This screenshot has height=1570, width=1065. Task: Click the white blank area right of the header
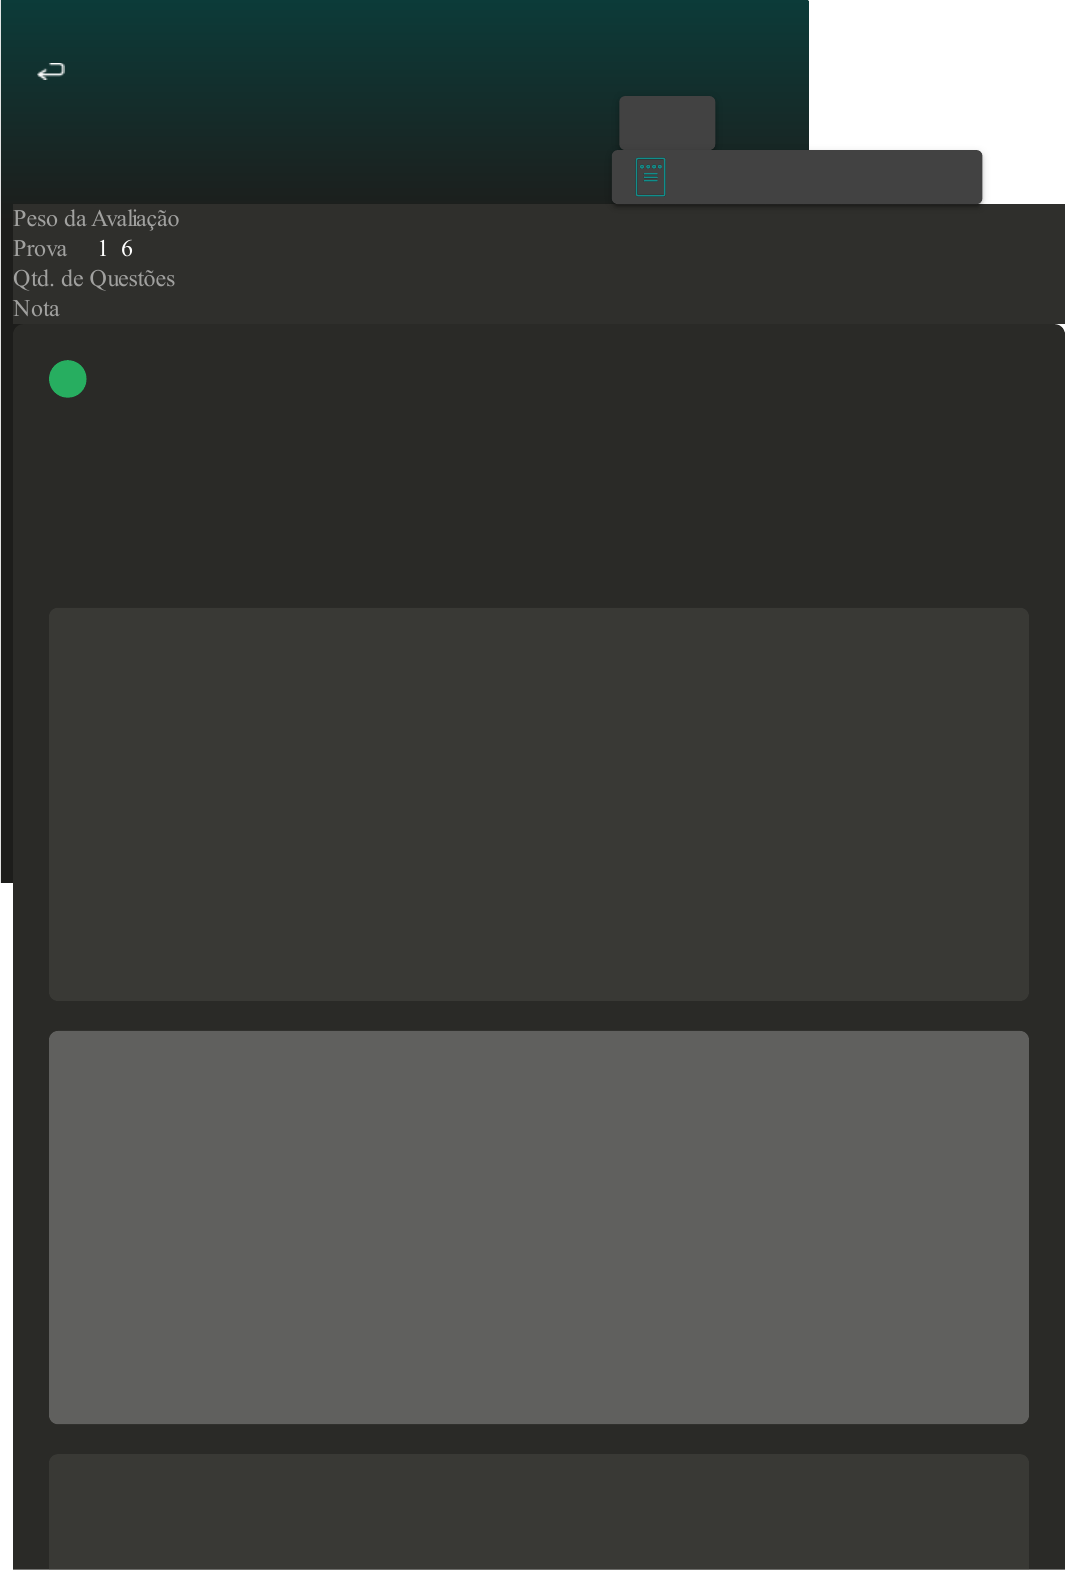tap(936, 70)
